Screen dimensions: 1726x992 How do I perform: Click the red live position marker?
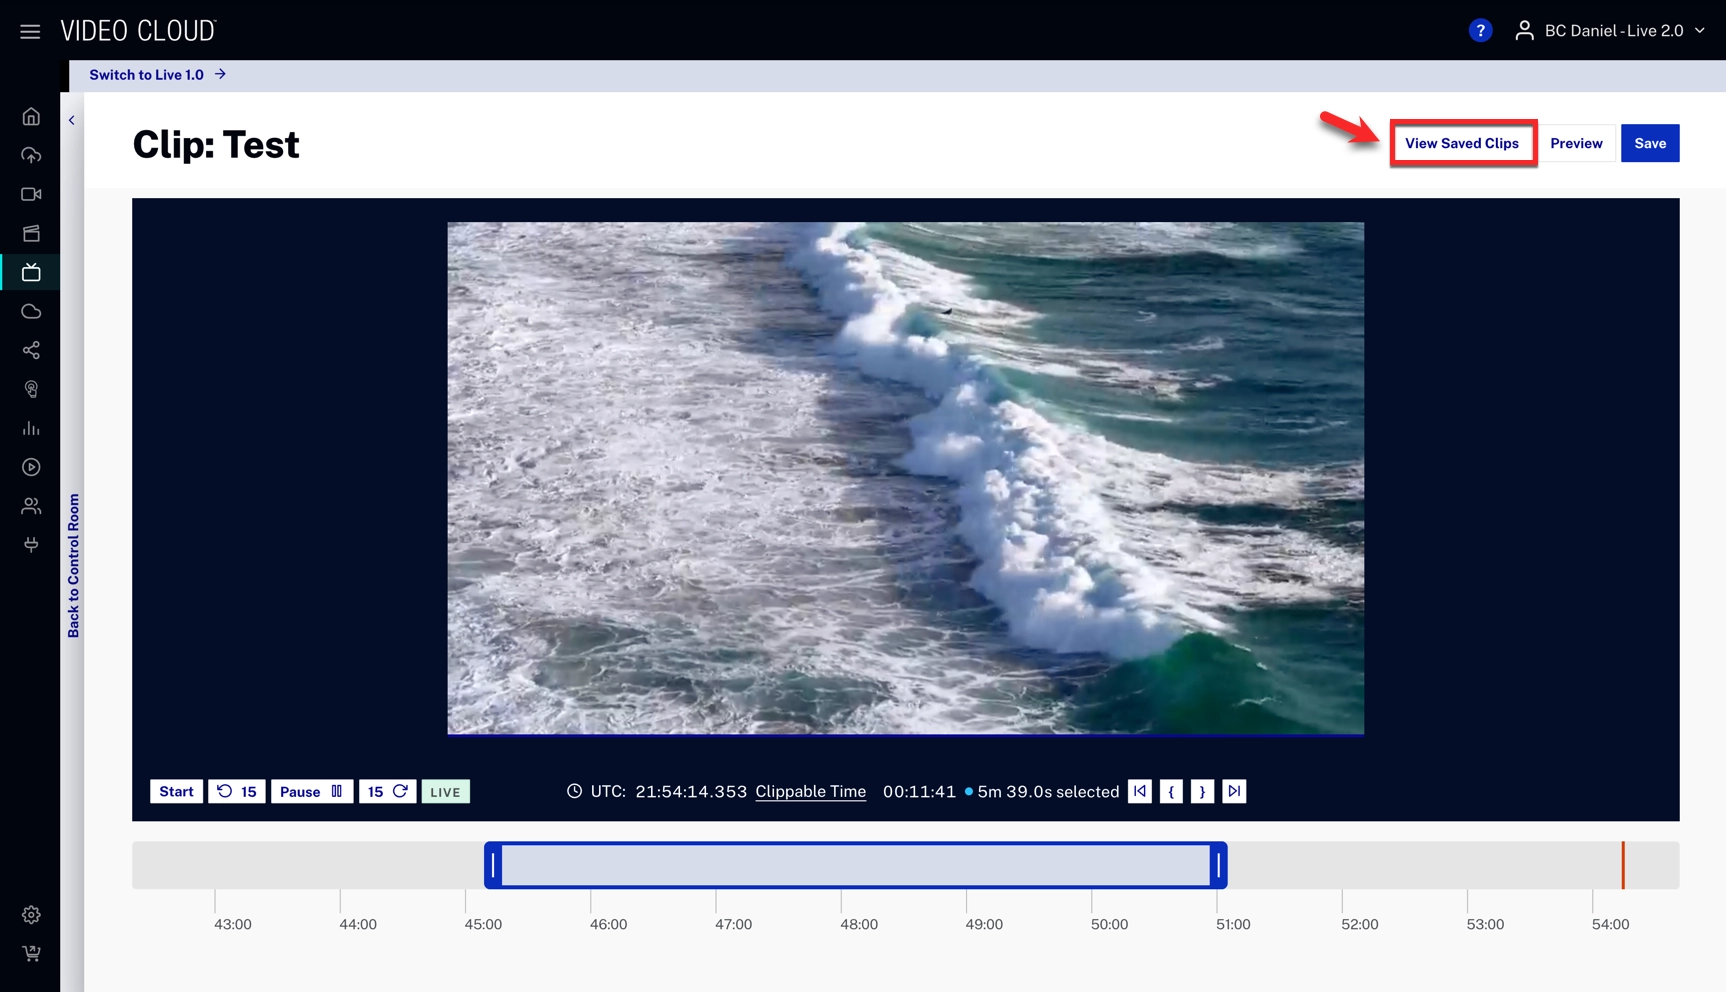pyautogui.click(x=1622, y=866)
